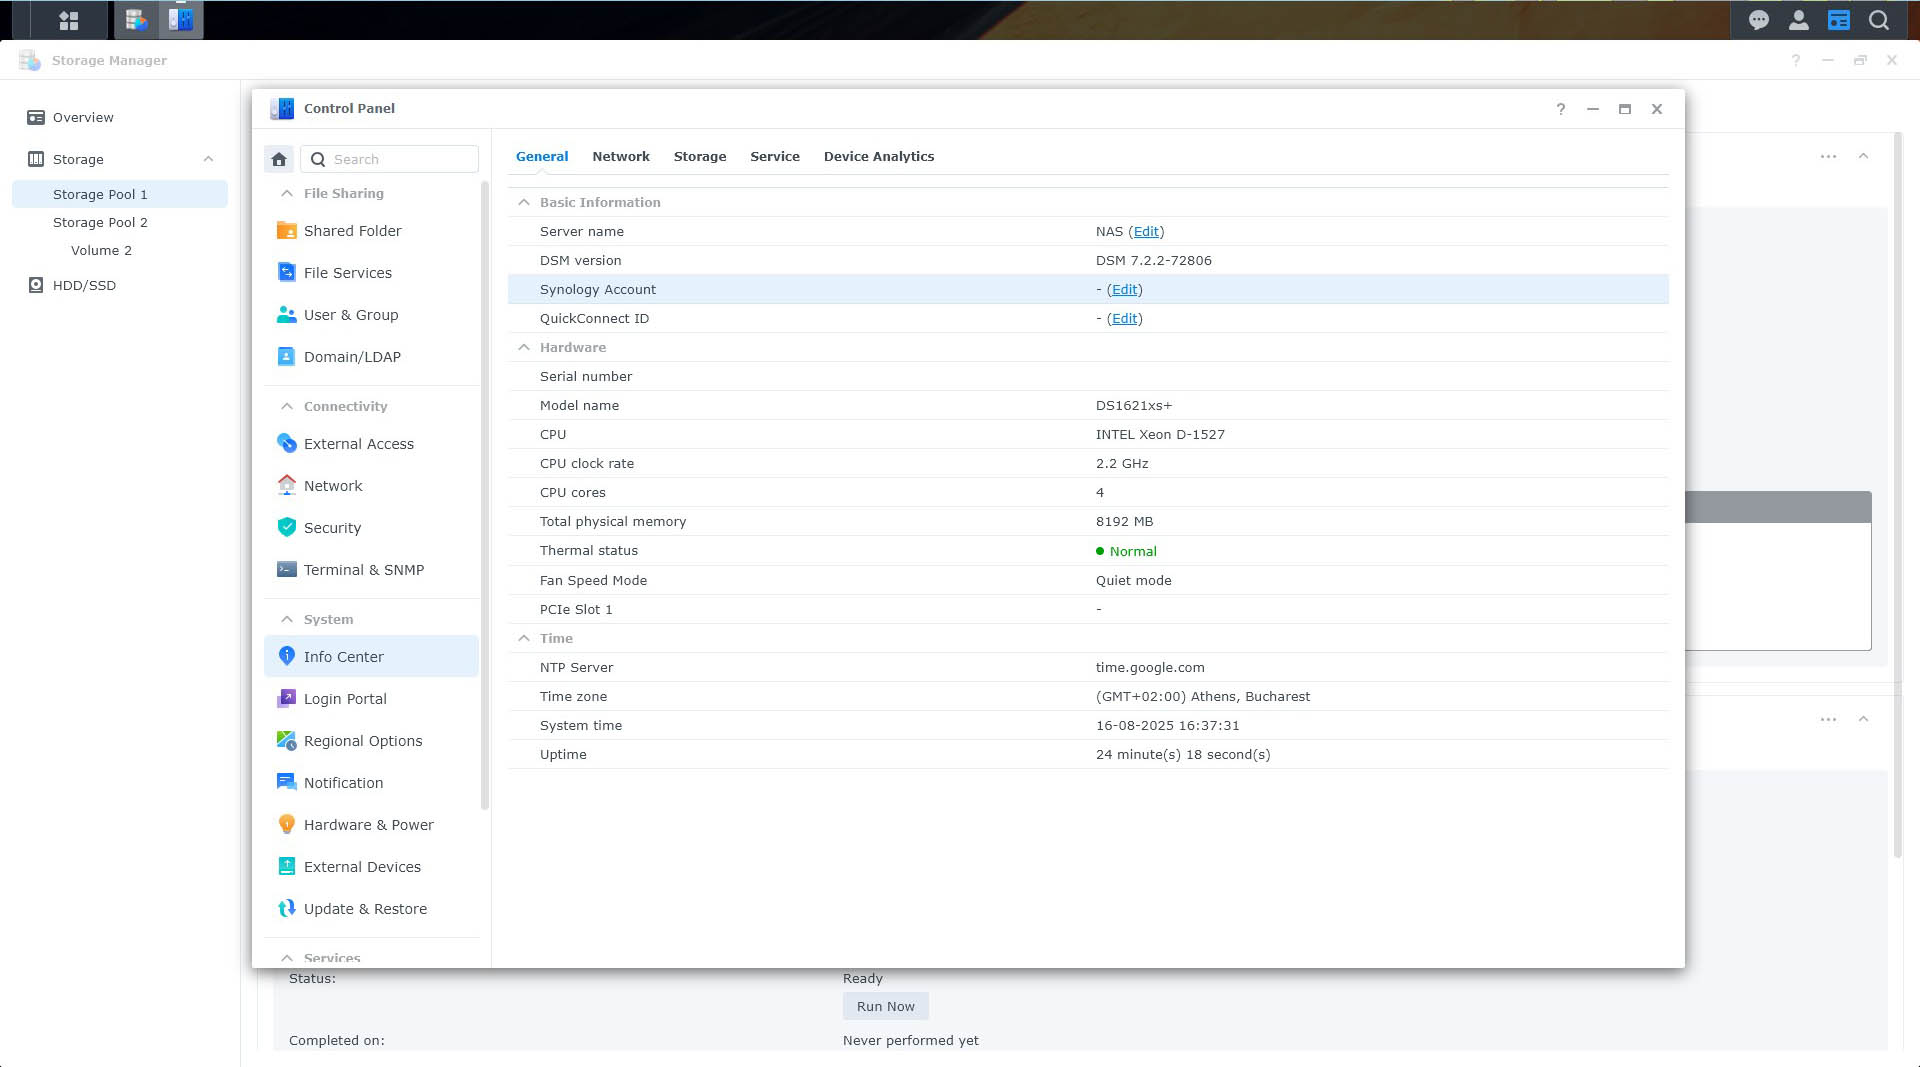Image resolution: width=1920 pixels, height=1067 pixels.
Task: Select Info Center in the sidebar
Action: click(x=371, y=657)
